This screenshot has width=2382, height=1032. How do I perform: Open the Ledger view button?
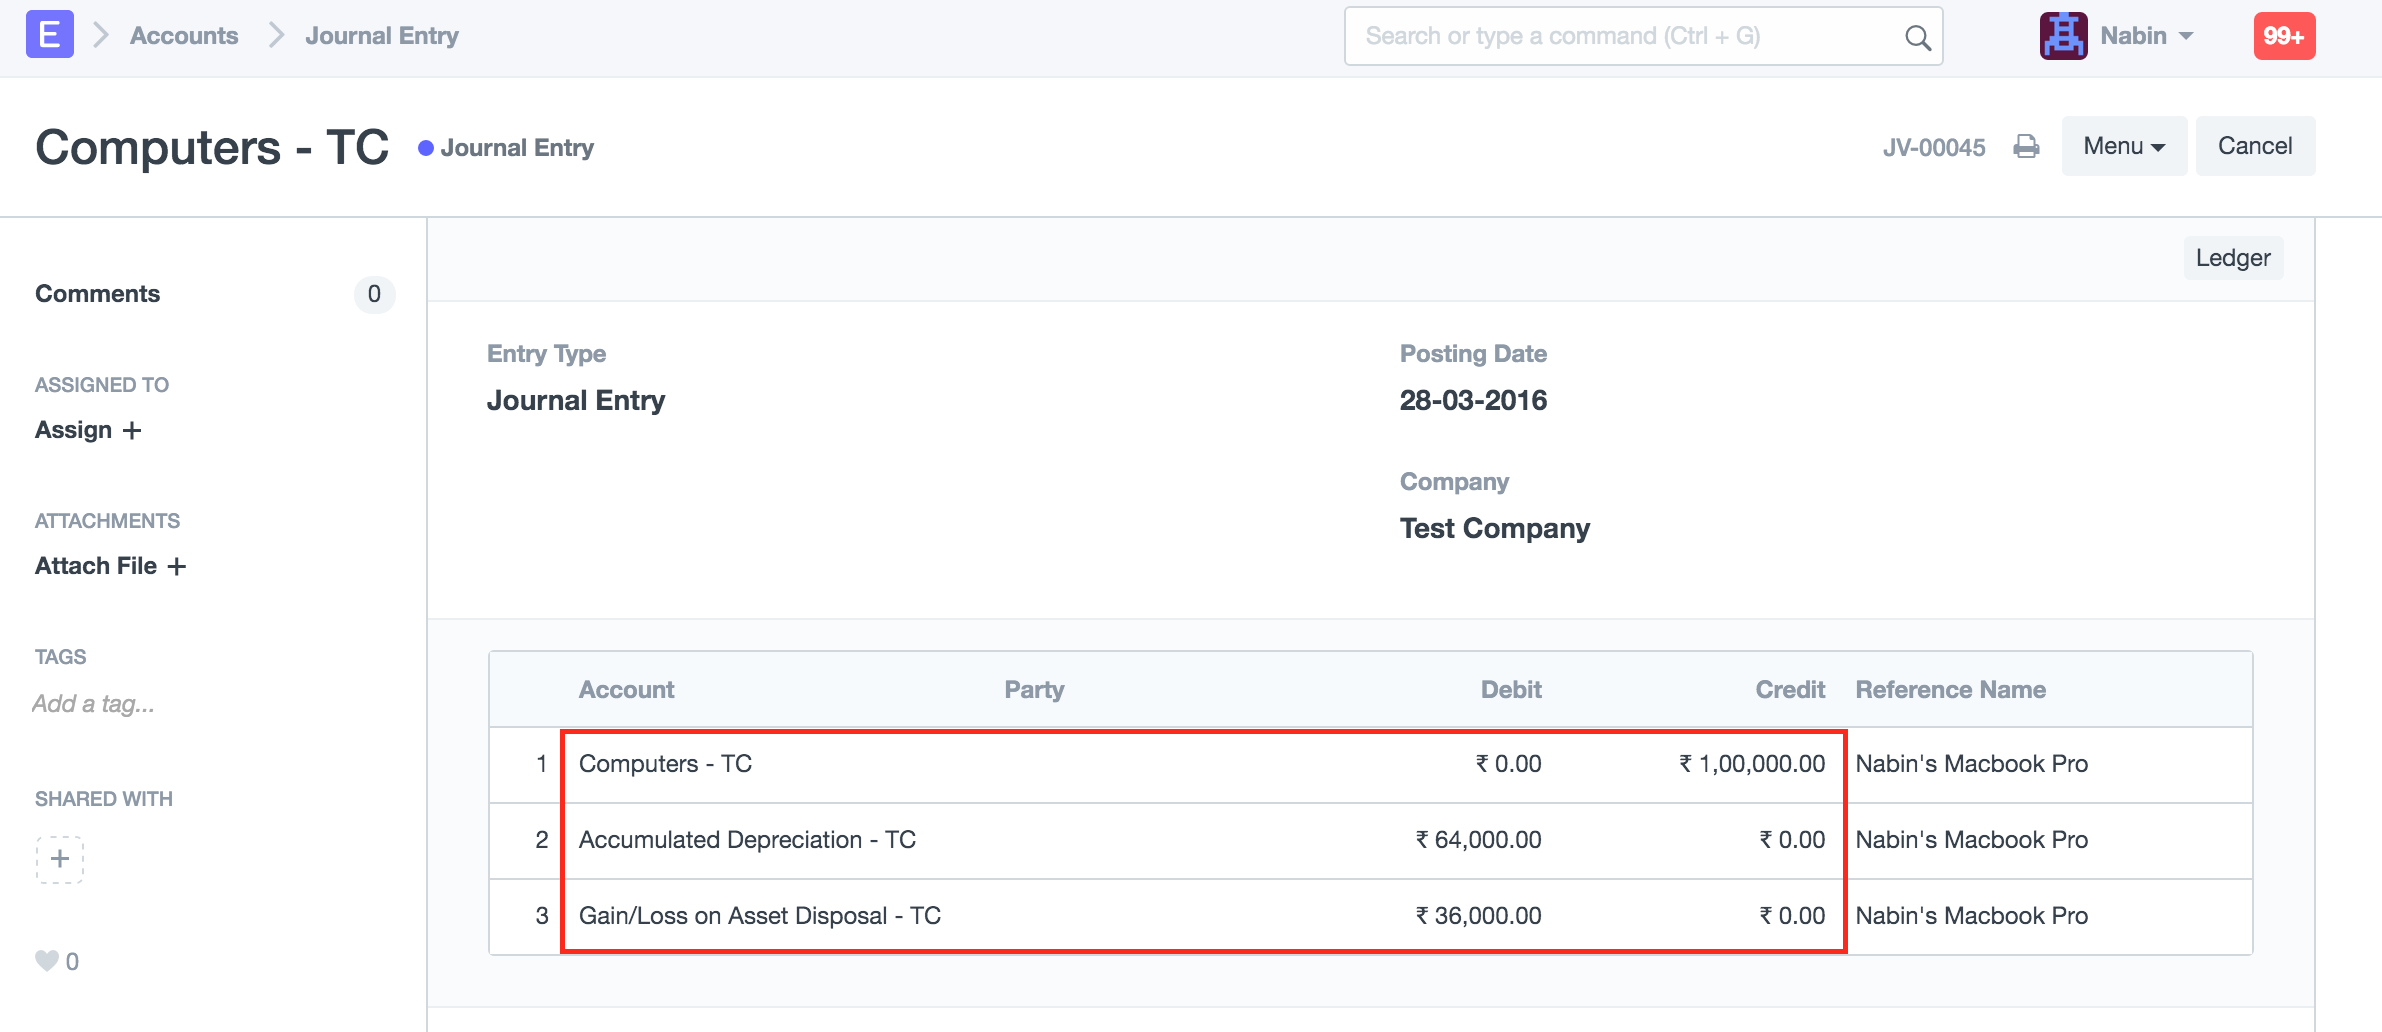pos(2232,258)
